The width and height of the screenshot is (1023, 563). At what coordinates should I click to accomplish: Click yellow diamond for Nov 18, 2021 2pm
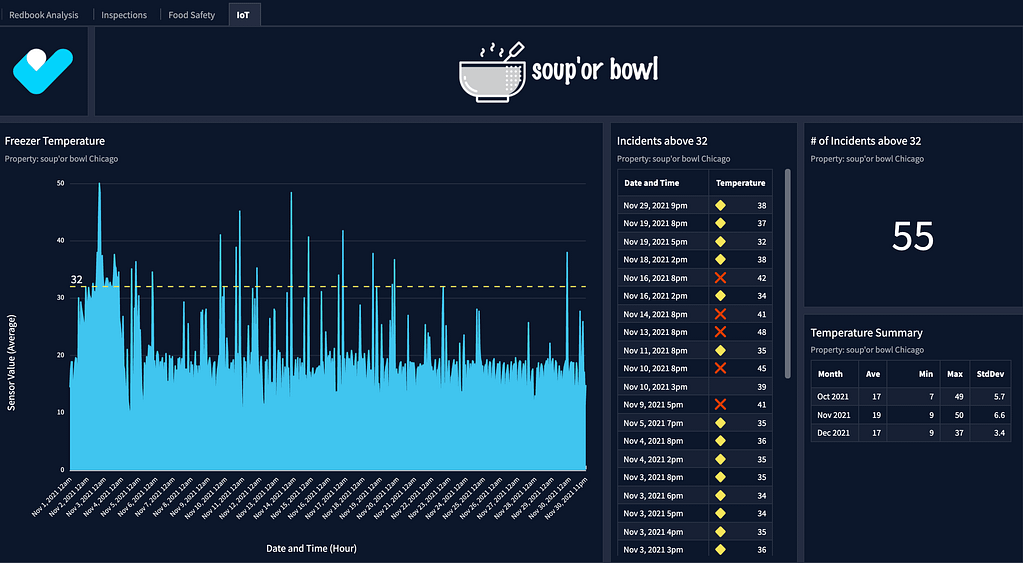720,260
